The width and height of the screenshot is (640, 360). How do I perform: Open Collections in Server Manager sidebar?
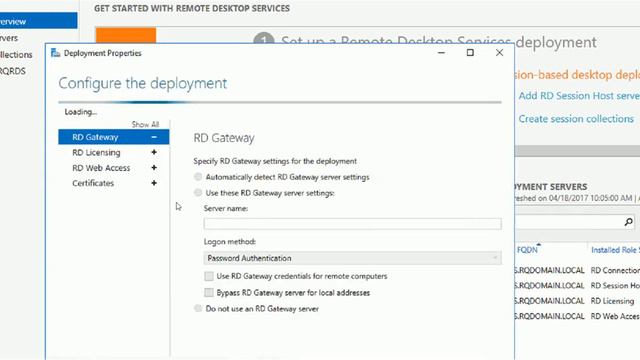(16, 55)
